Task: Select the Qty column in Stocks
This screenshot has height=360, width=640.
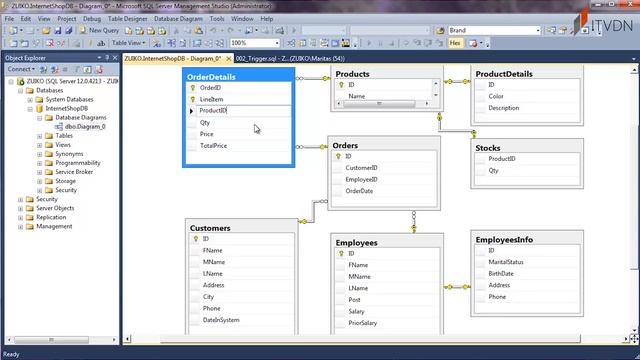Action: (x=493, y=171)
